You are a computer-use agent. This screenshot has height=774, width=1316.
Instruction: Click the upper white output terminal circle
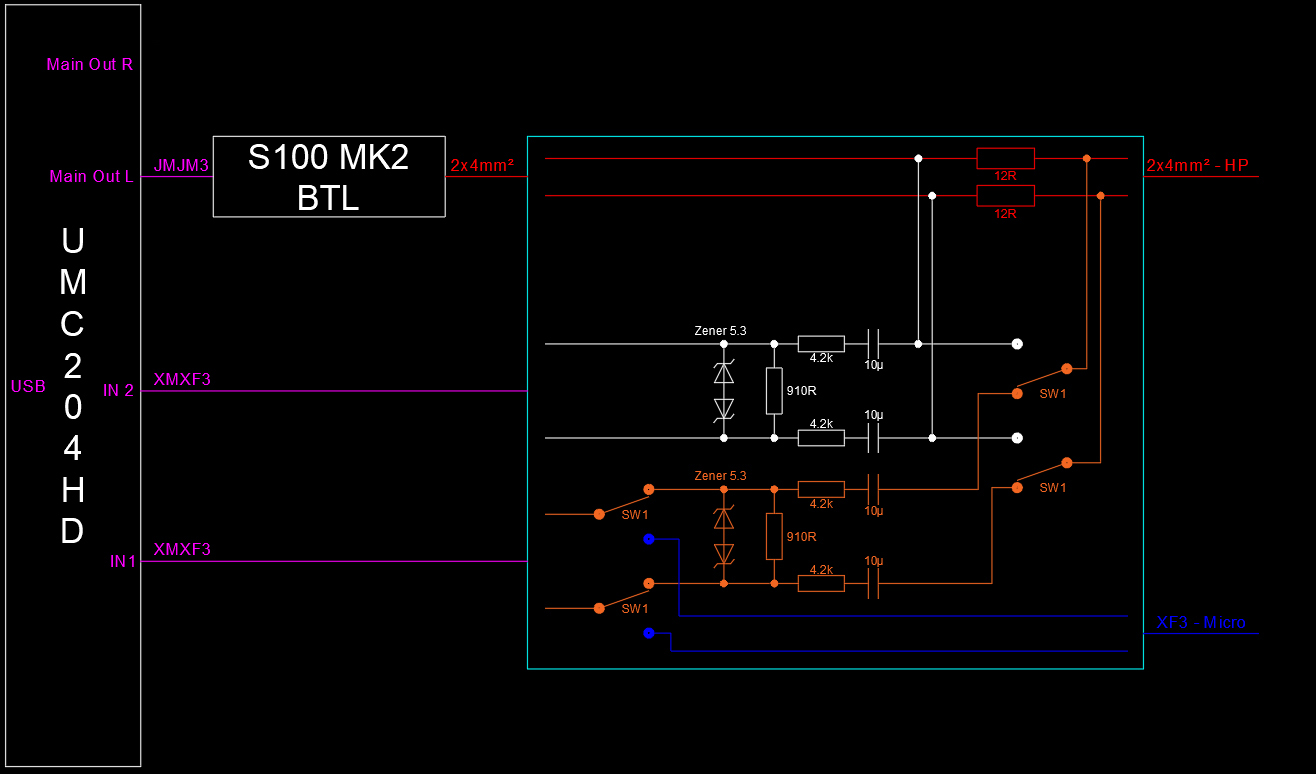tap(1017, 344)
